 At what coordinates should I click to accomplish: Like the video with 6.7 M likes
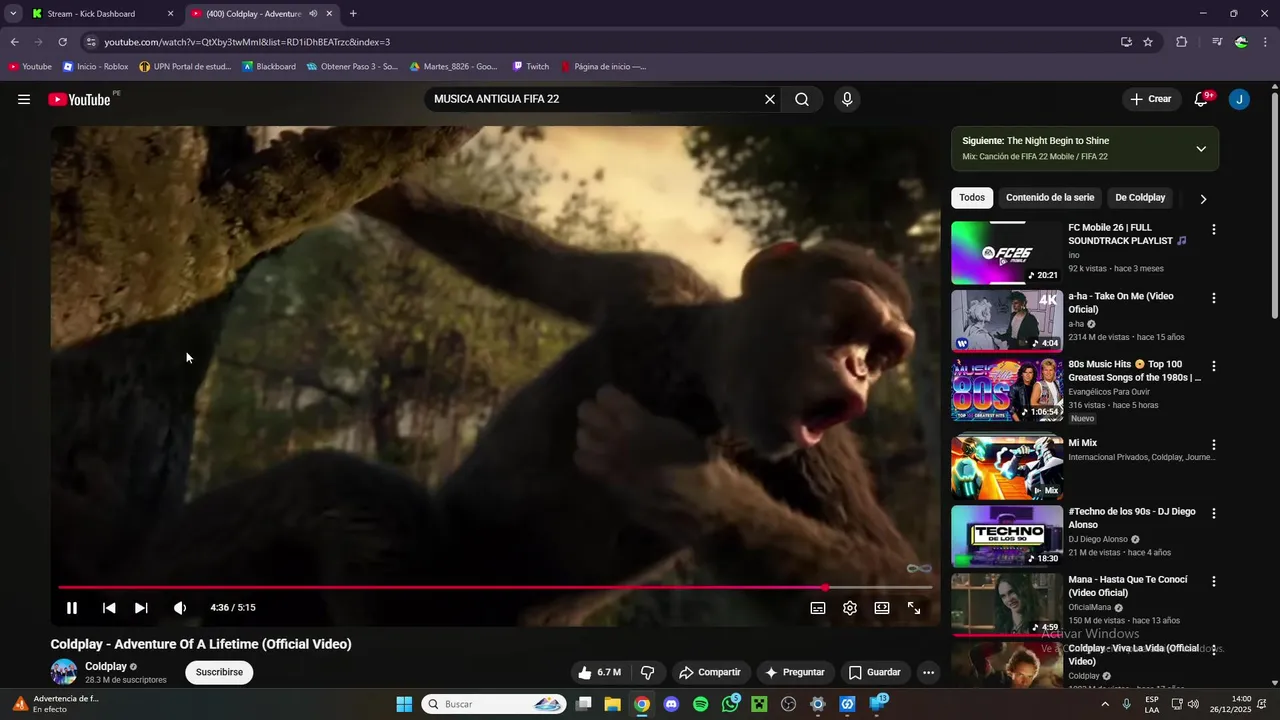tap(599, 672)
